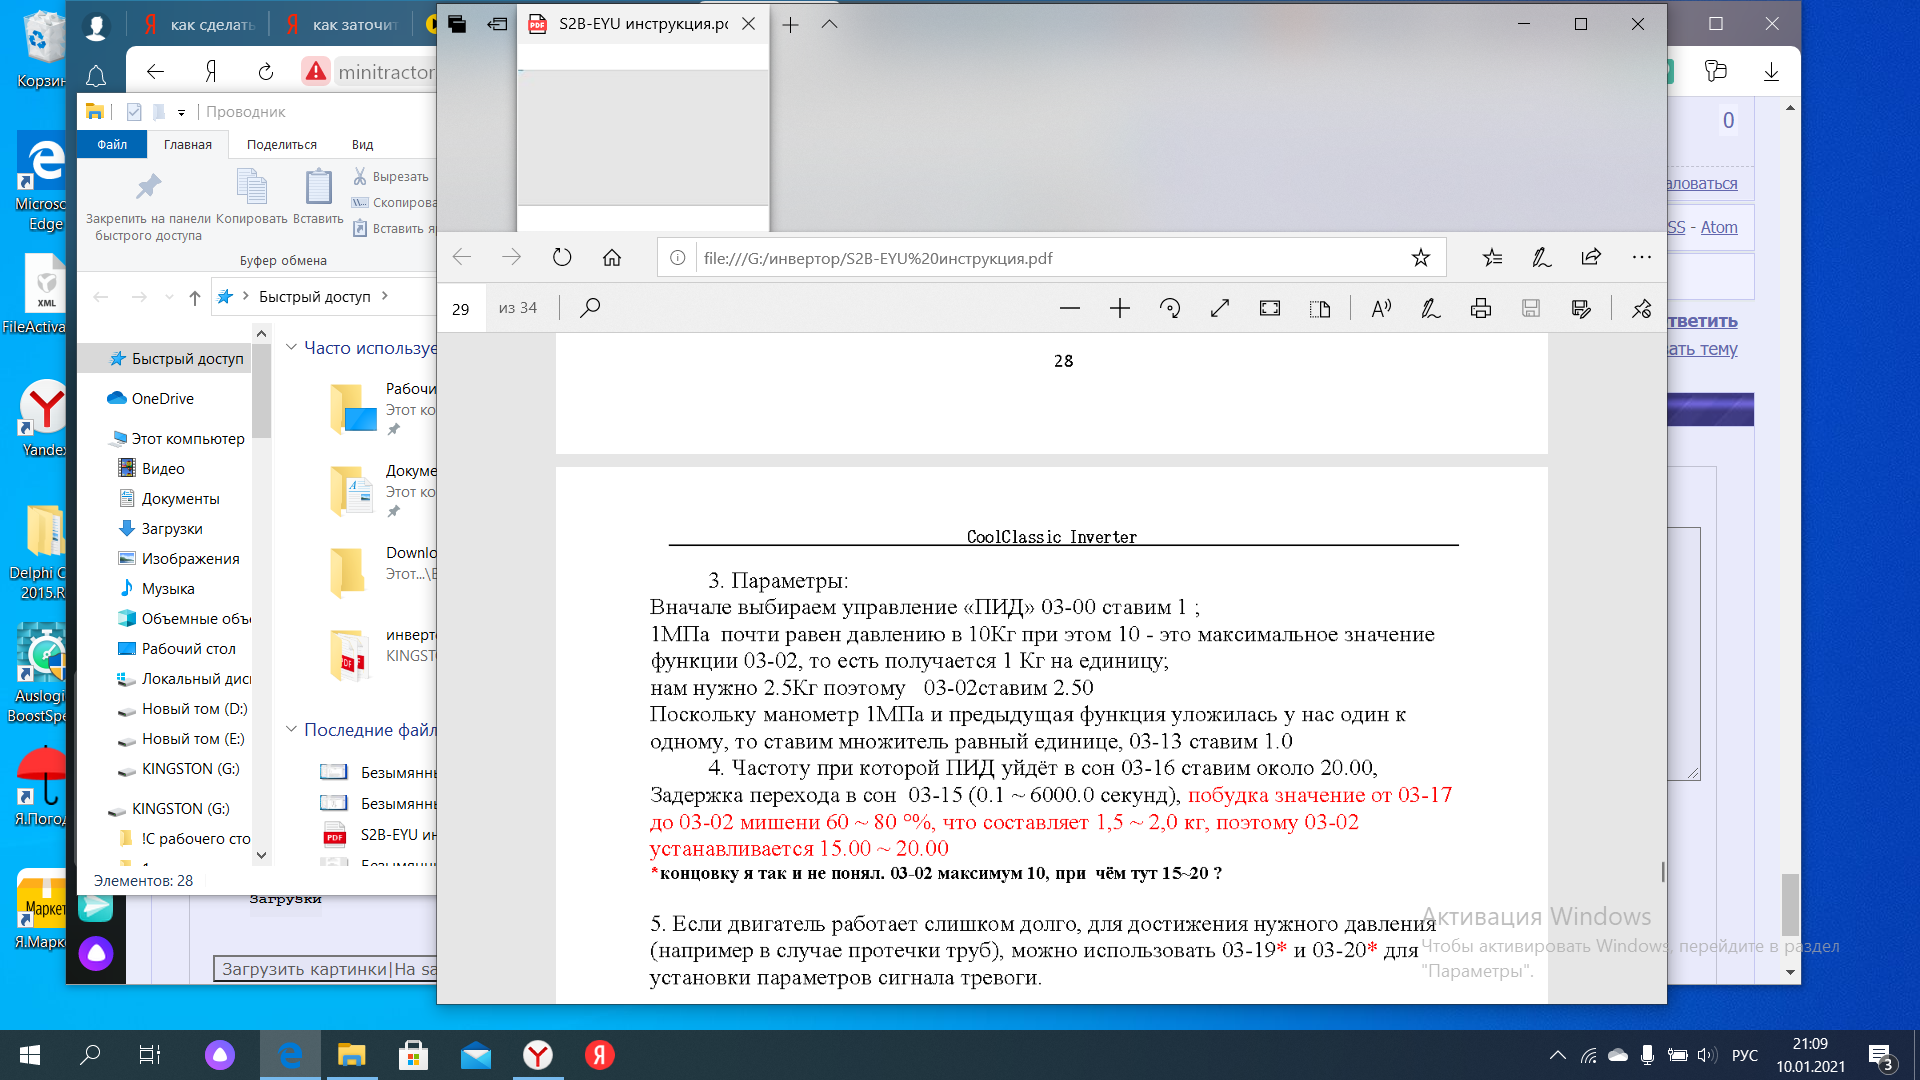The height and width of the screenshot is (1080, 1920).
Task: Open Mail app from the taskbar
Action: click(x=476, y=1055)
